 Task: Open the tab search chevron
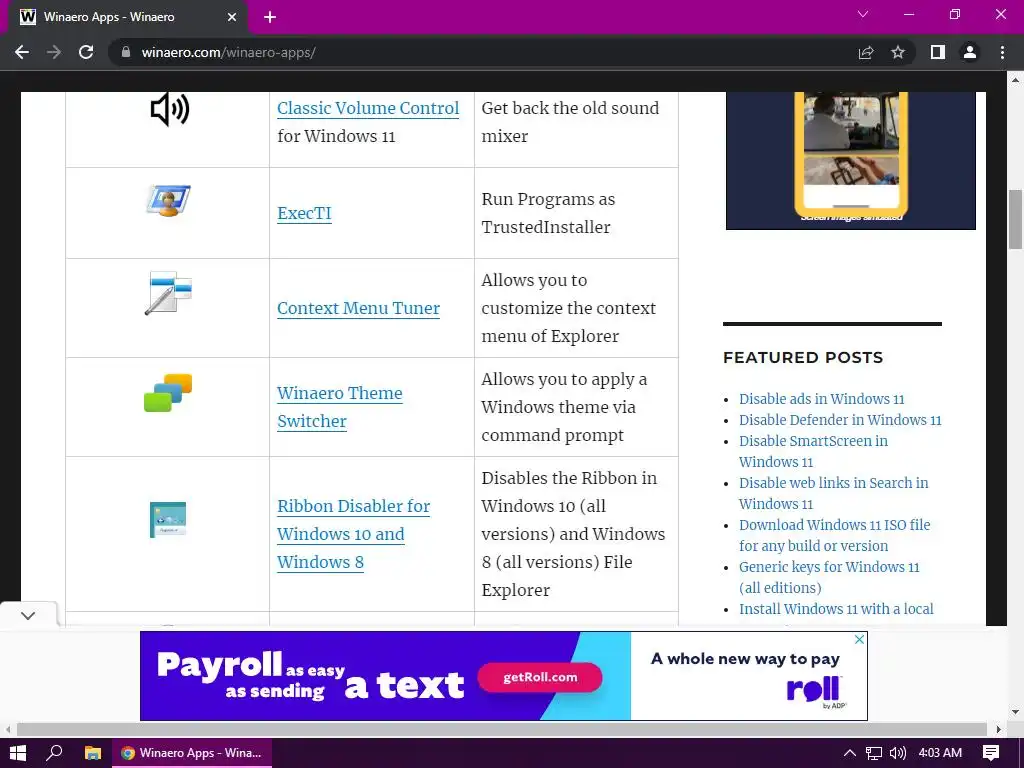[x=863, y=14]
